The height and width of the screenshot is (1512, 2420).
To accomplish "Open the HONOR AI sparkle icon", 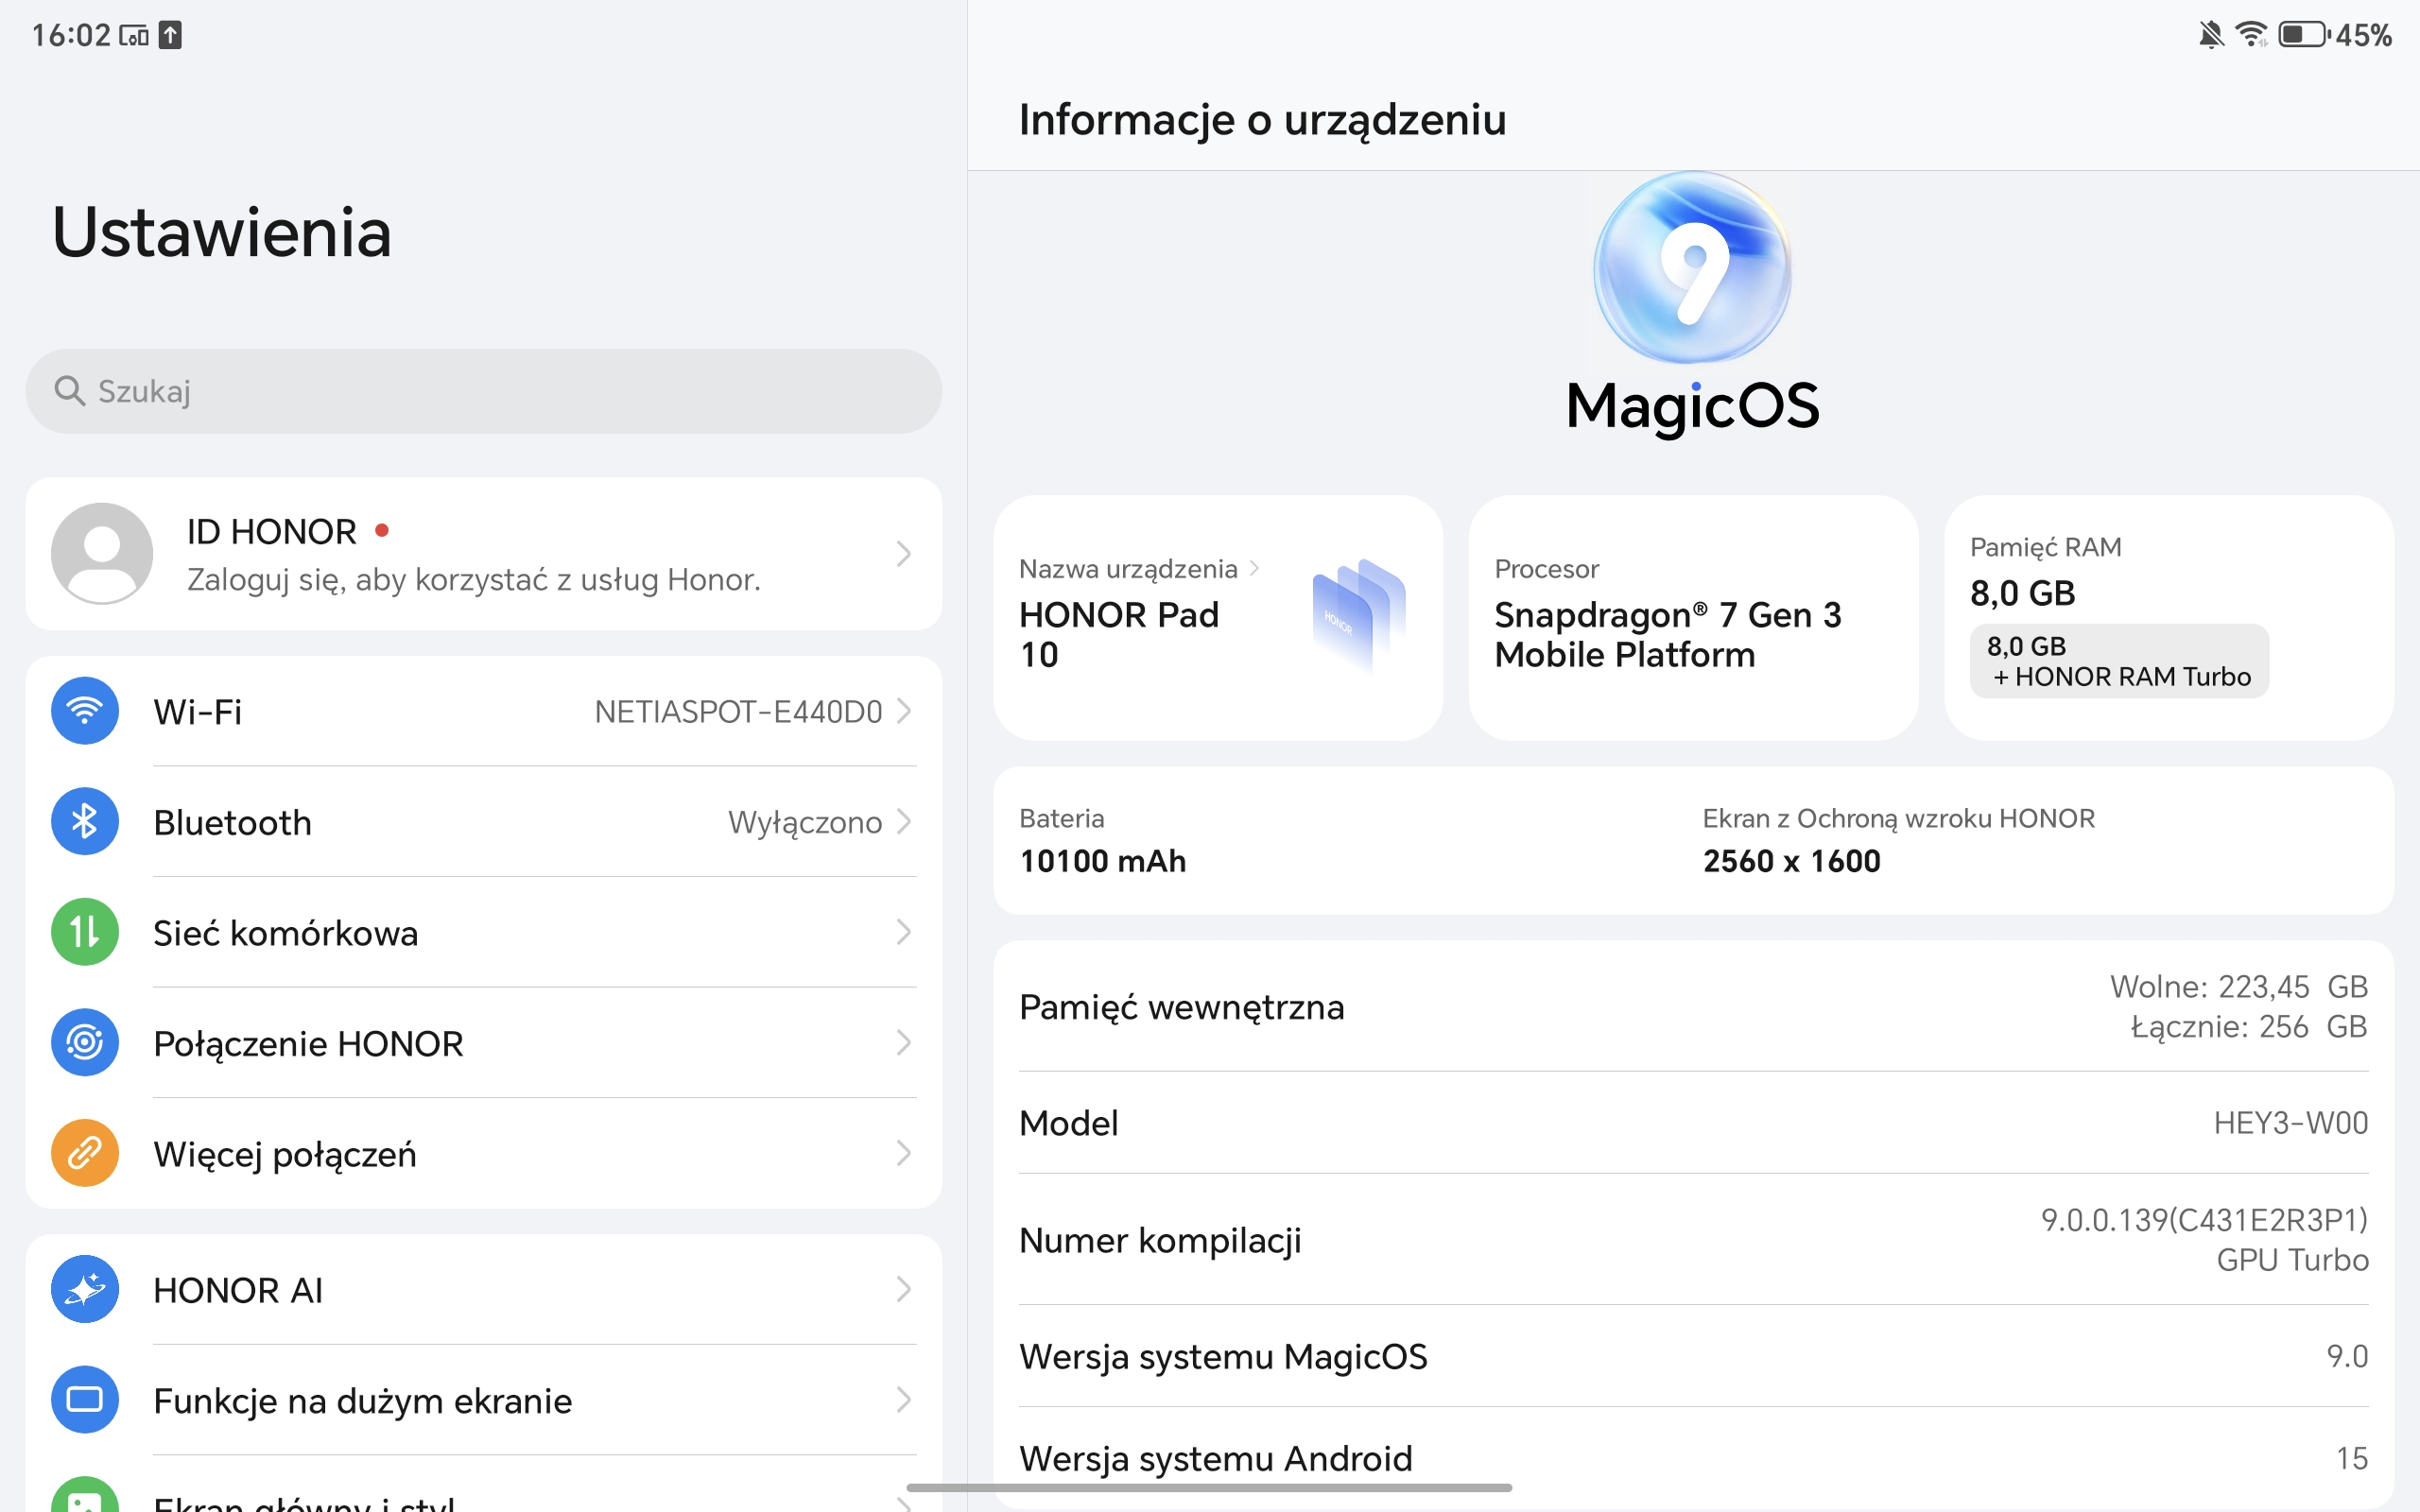I will click(85, 1289).
